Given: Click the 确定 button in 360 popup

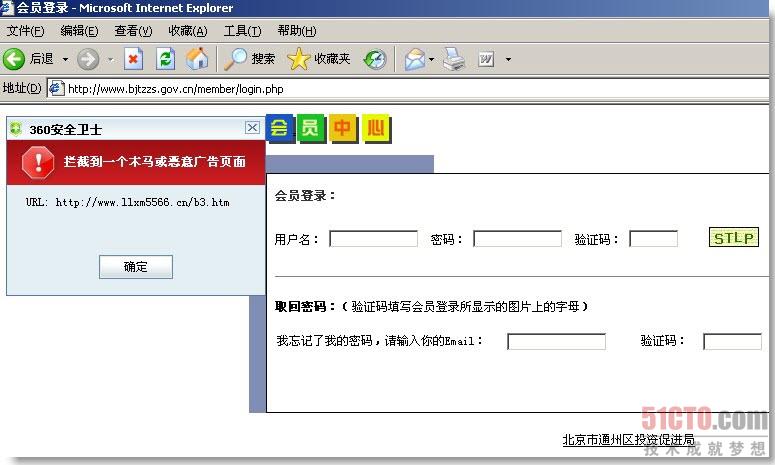Looking at the screenshot, I should (136, 267).
